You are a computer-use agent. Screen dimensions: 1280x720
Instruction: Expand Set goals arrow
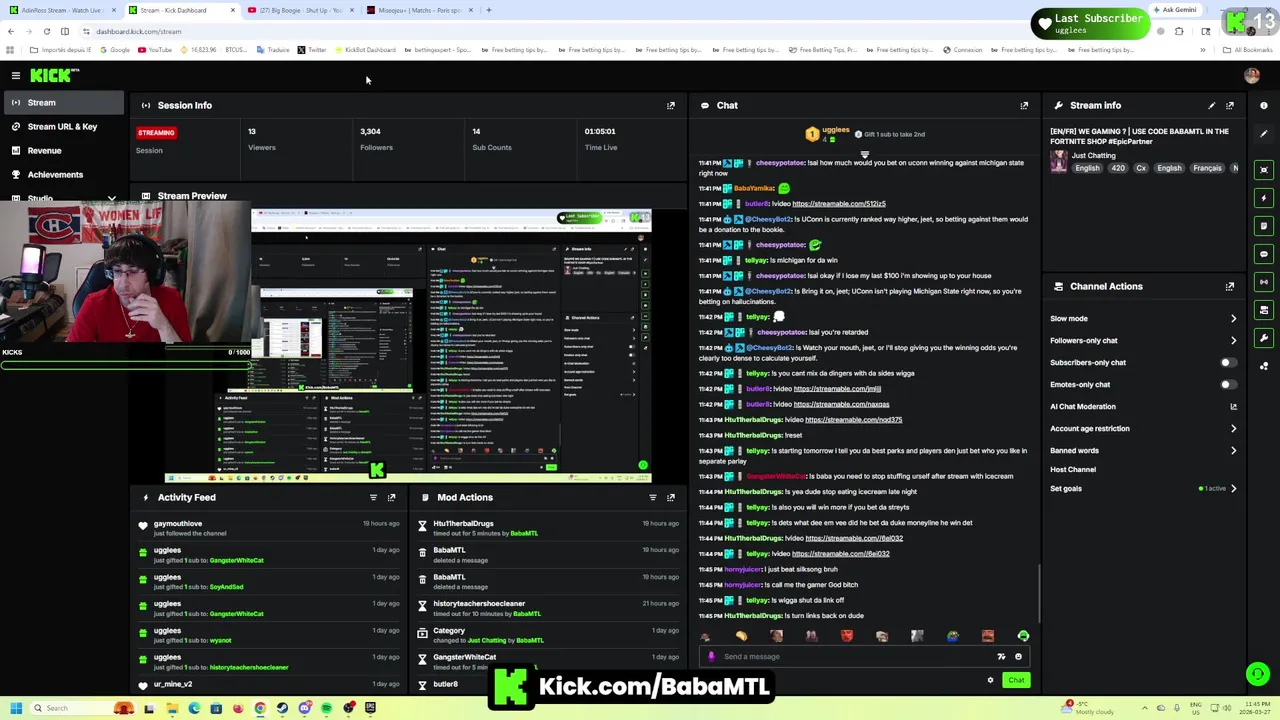1233,489
